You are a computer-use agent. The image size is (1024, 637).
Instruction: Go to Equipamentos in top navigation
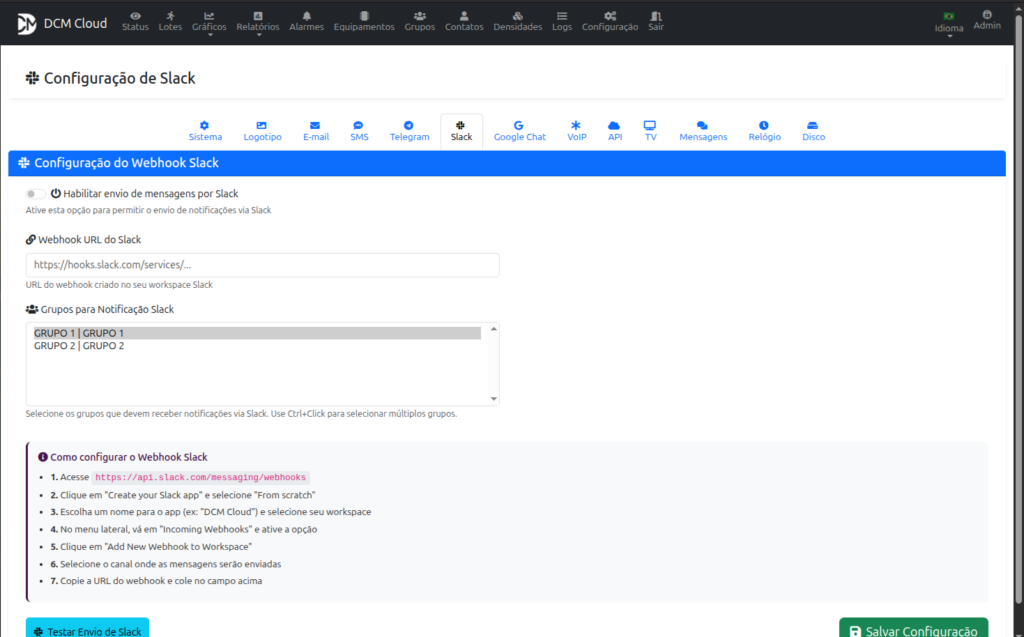point(364,21)
